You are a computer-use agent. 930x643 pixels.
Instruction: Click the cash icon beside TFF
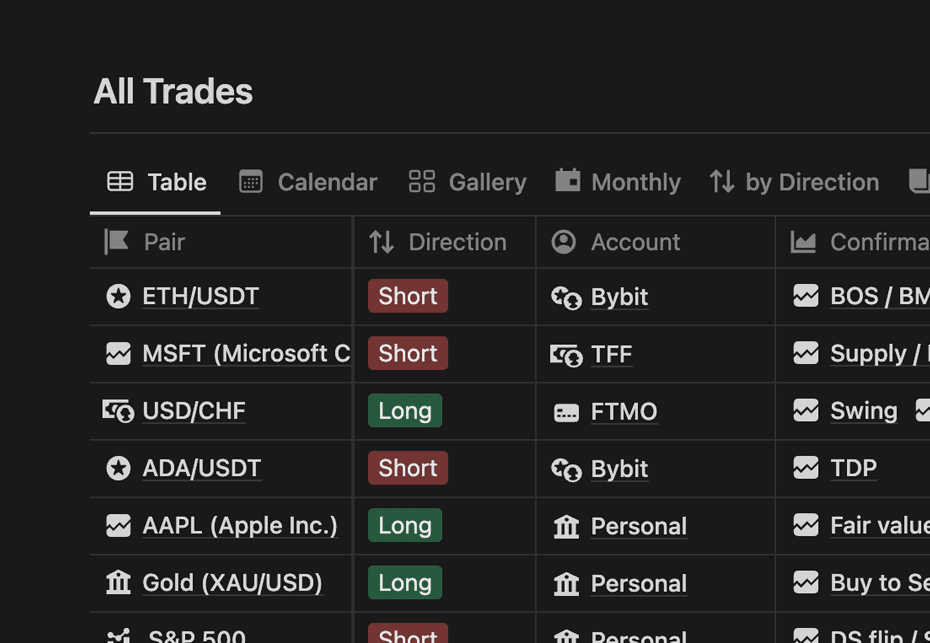pyautogui.click(x=566, y=355)
